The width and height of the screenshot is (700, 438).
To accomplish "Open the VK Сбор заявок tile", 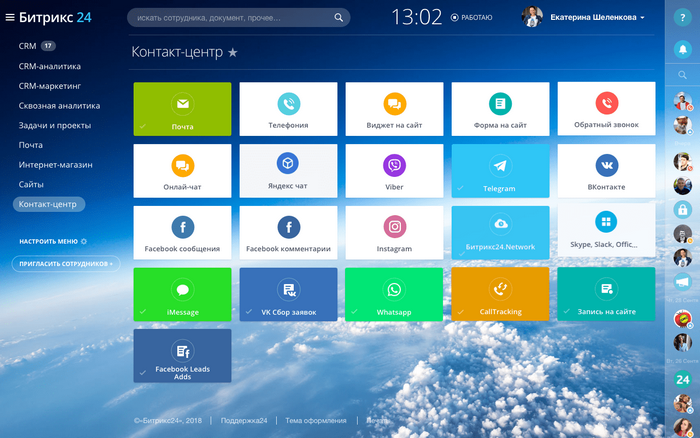I will click(x=288, y=294).
